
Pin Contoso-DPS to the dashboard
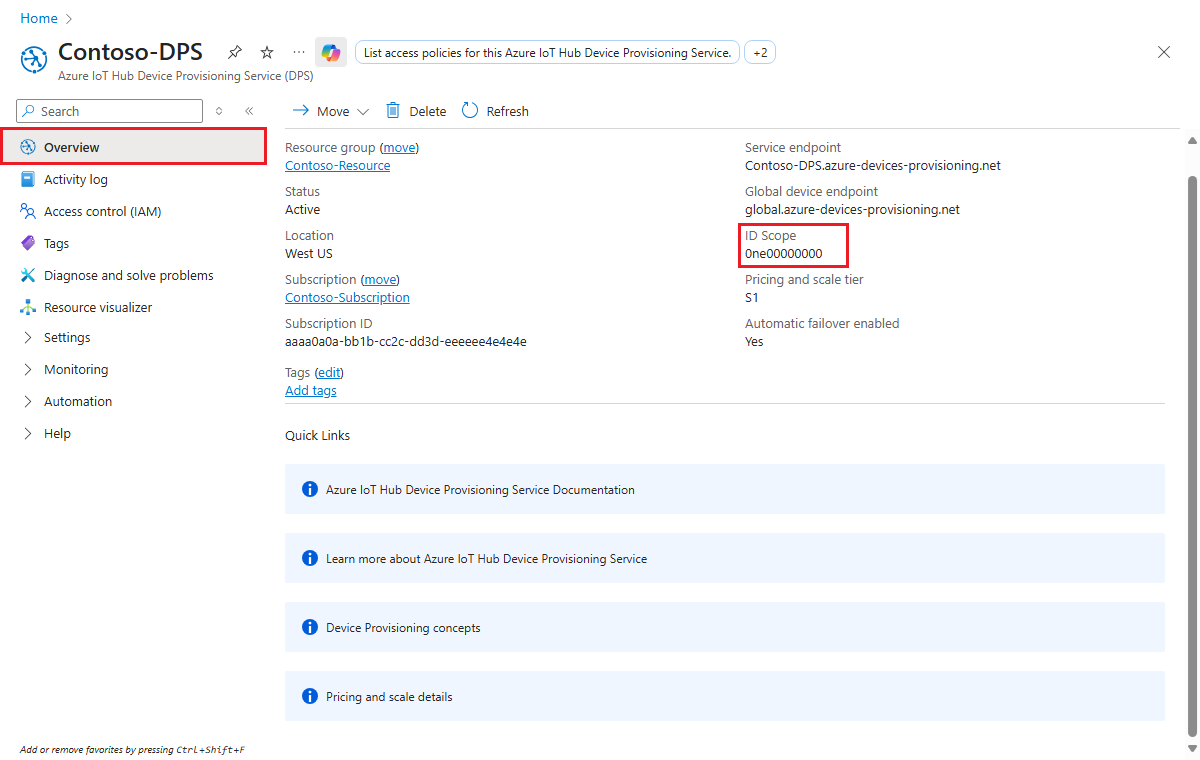(x=234, y=51)
